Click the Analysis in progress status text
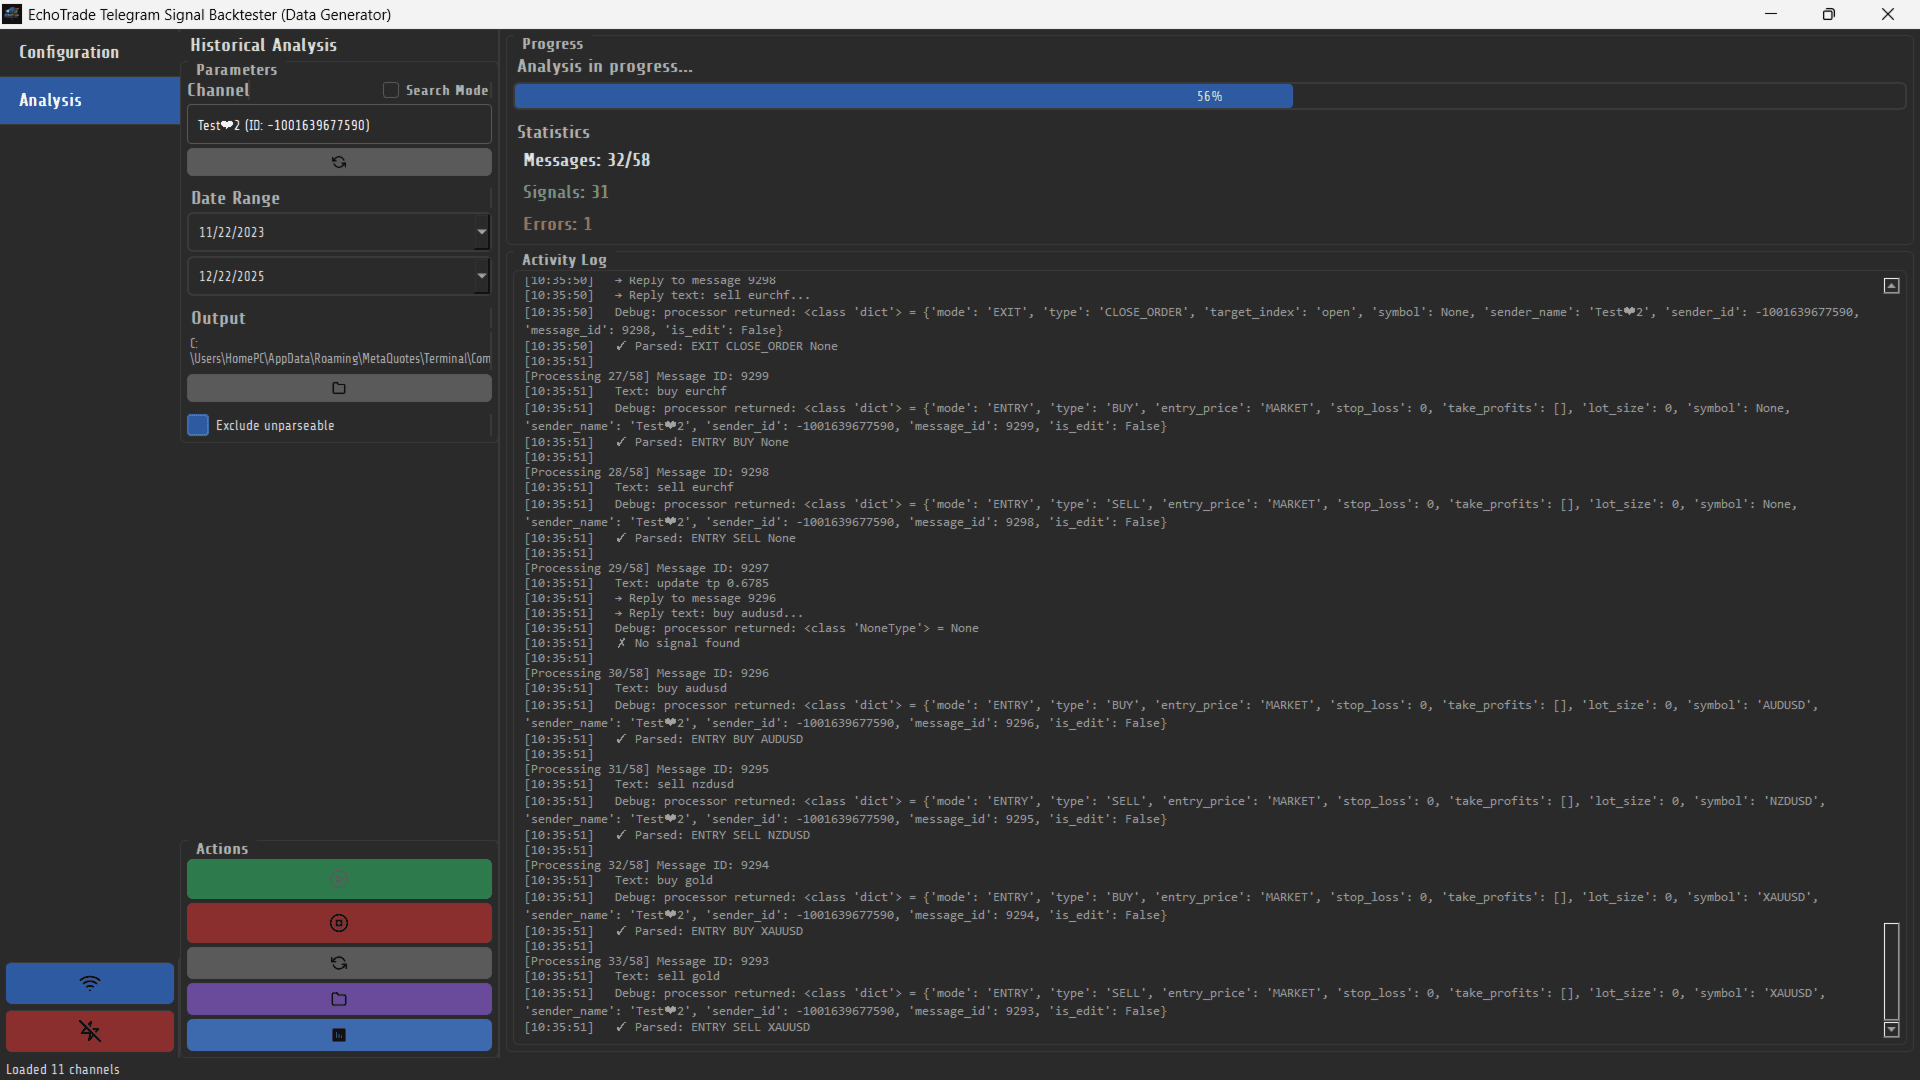 604,66
